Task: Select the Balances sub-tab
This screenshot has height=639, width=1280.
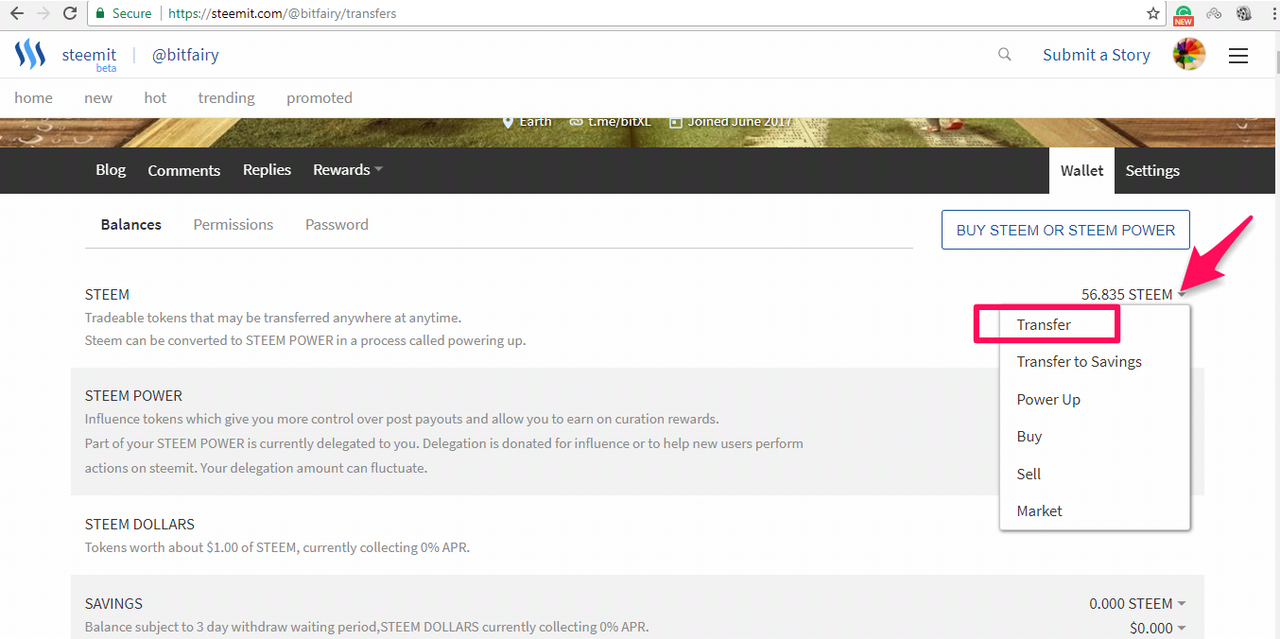Action: [x=131, y=225]
